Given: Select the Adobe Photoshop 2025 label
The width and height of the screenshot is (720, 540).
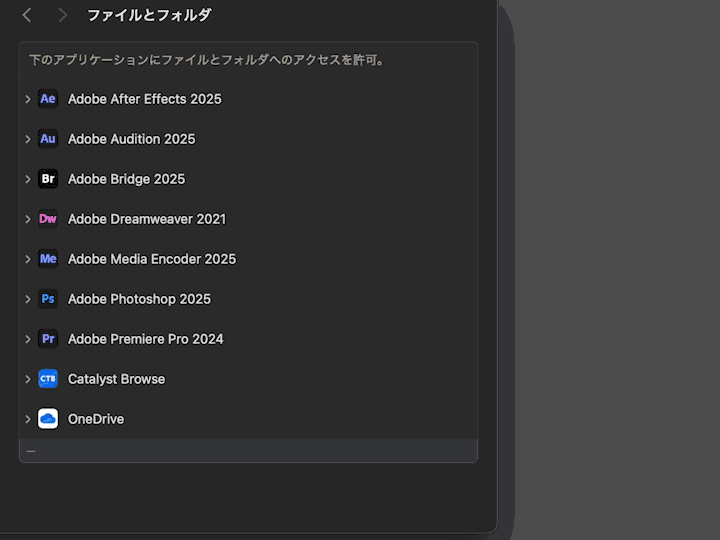Looking at the screenshot, I should [140, 299].
